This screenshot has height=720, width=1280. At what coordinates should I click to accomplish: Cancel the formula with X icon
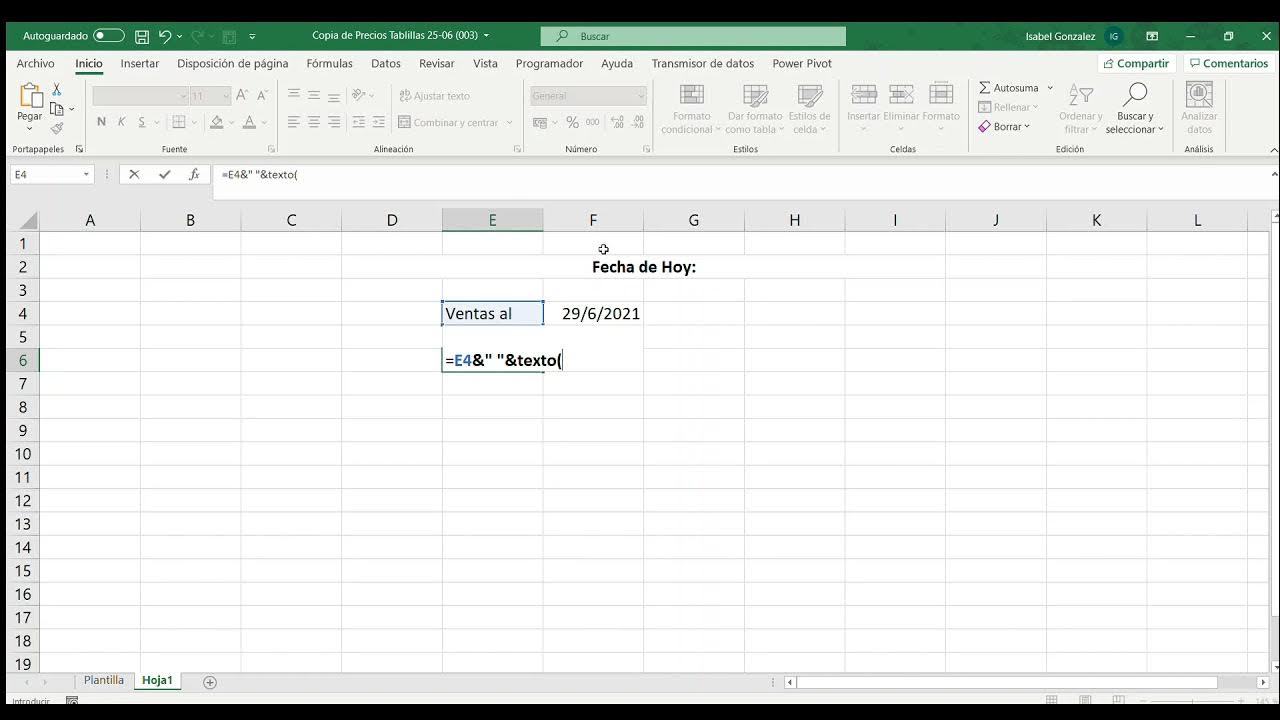pyautogui.click(x=134, y=174)
